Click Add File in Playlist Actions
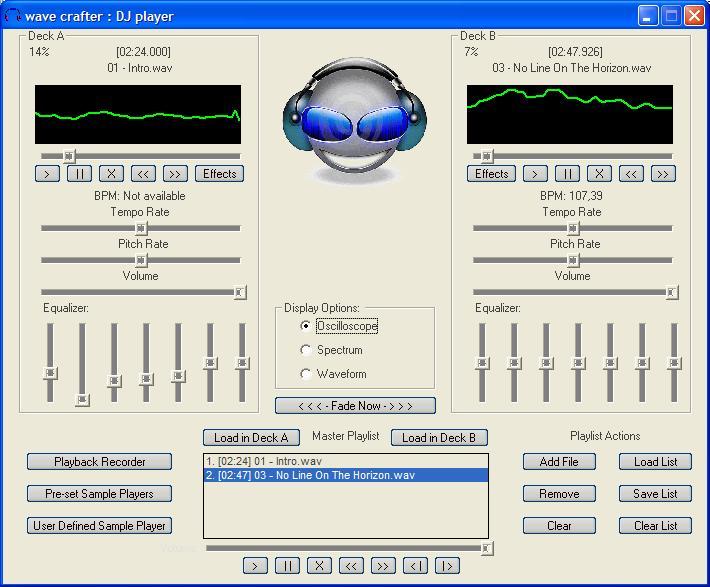Image resolution: width=710 pixels, height=587 pixels. (x=559, y=462)
